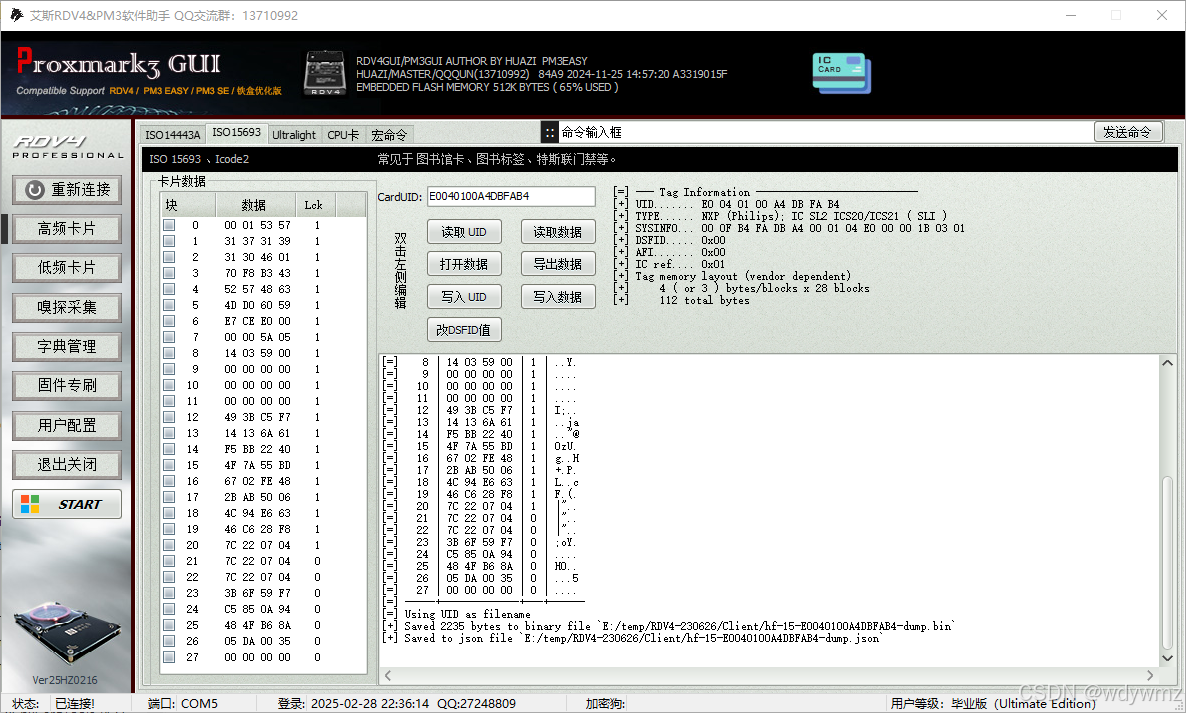
Task: Click the 重新连接 button
Action: [x=67, y=190]
